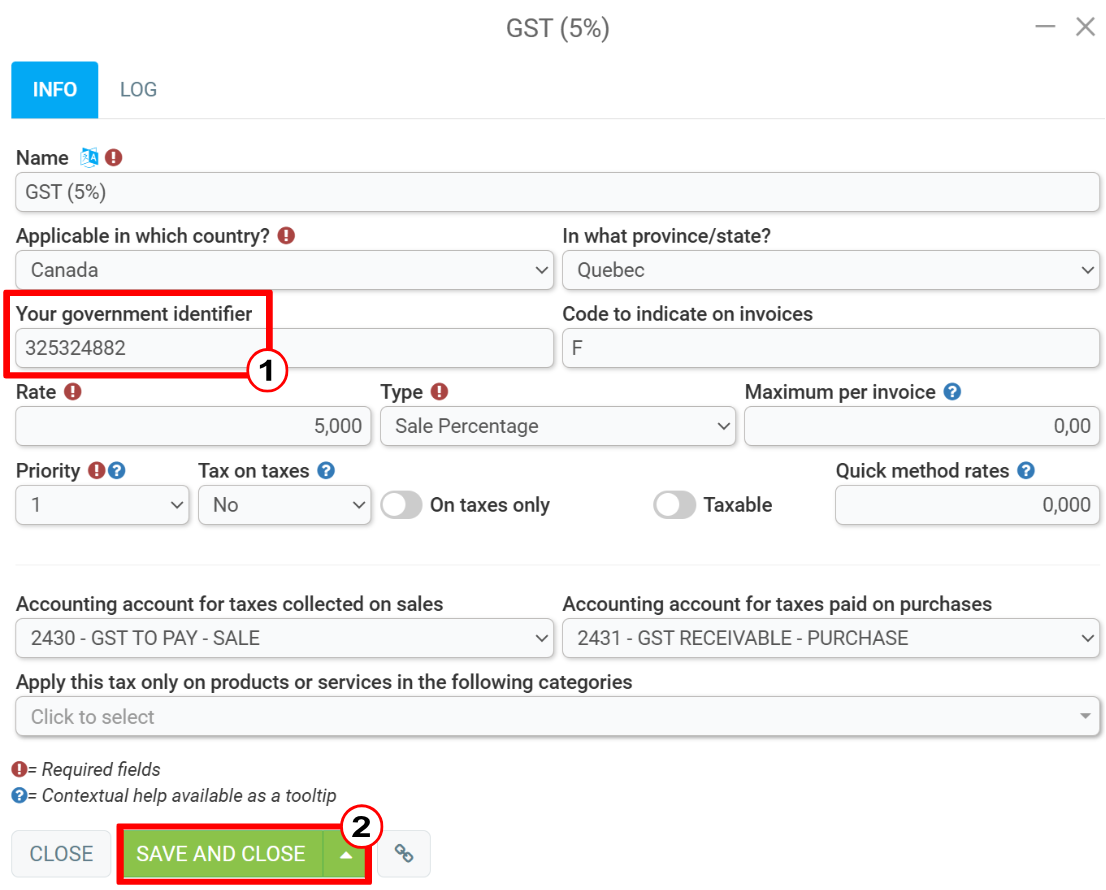This screenshot has height=890, width=1106.
Task: Open the Priority dropdown
Action: pos(102,505)
